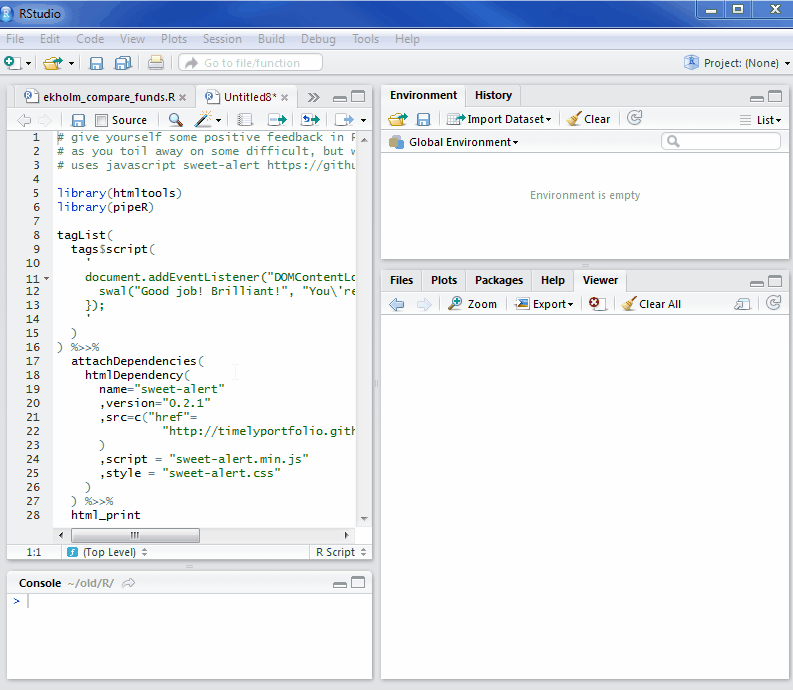Open the New File dropdown arrow
This screenshot has height=690, width=793.
point(28,63)
